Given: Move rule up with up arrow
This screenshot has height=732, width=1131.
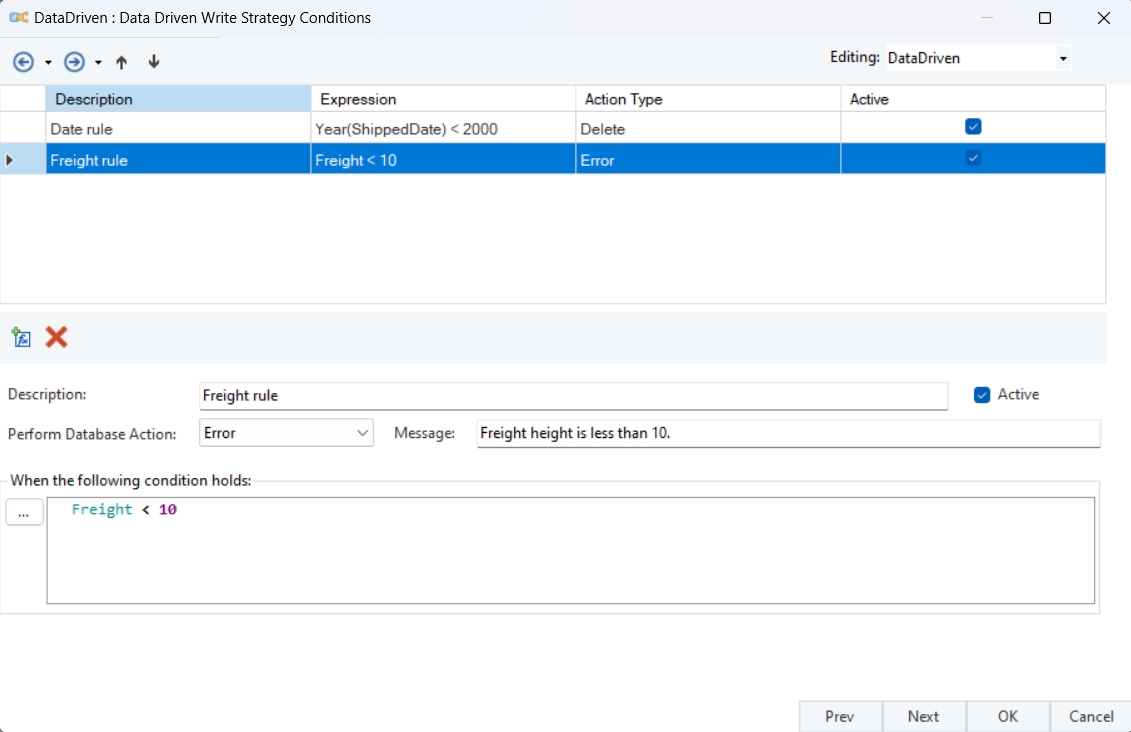Looking at the screenshot, I should click(x=122, y=62).
